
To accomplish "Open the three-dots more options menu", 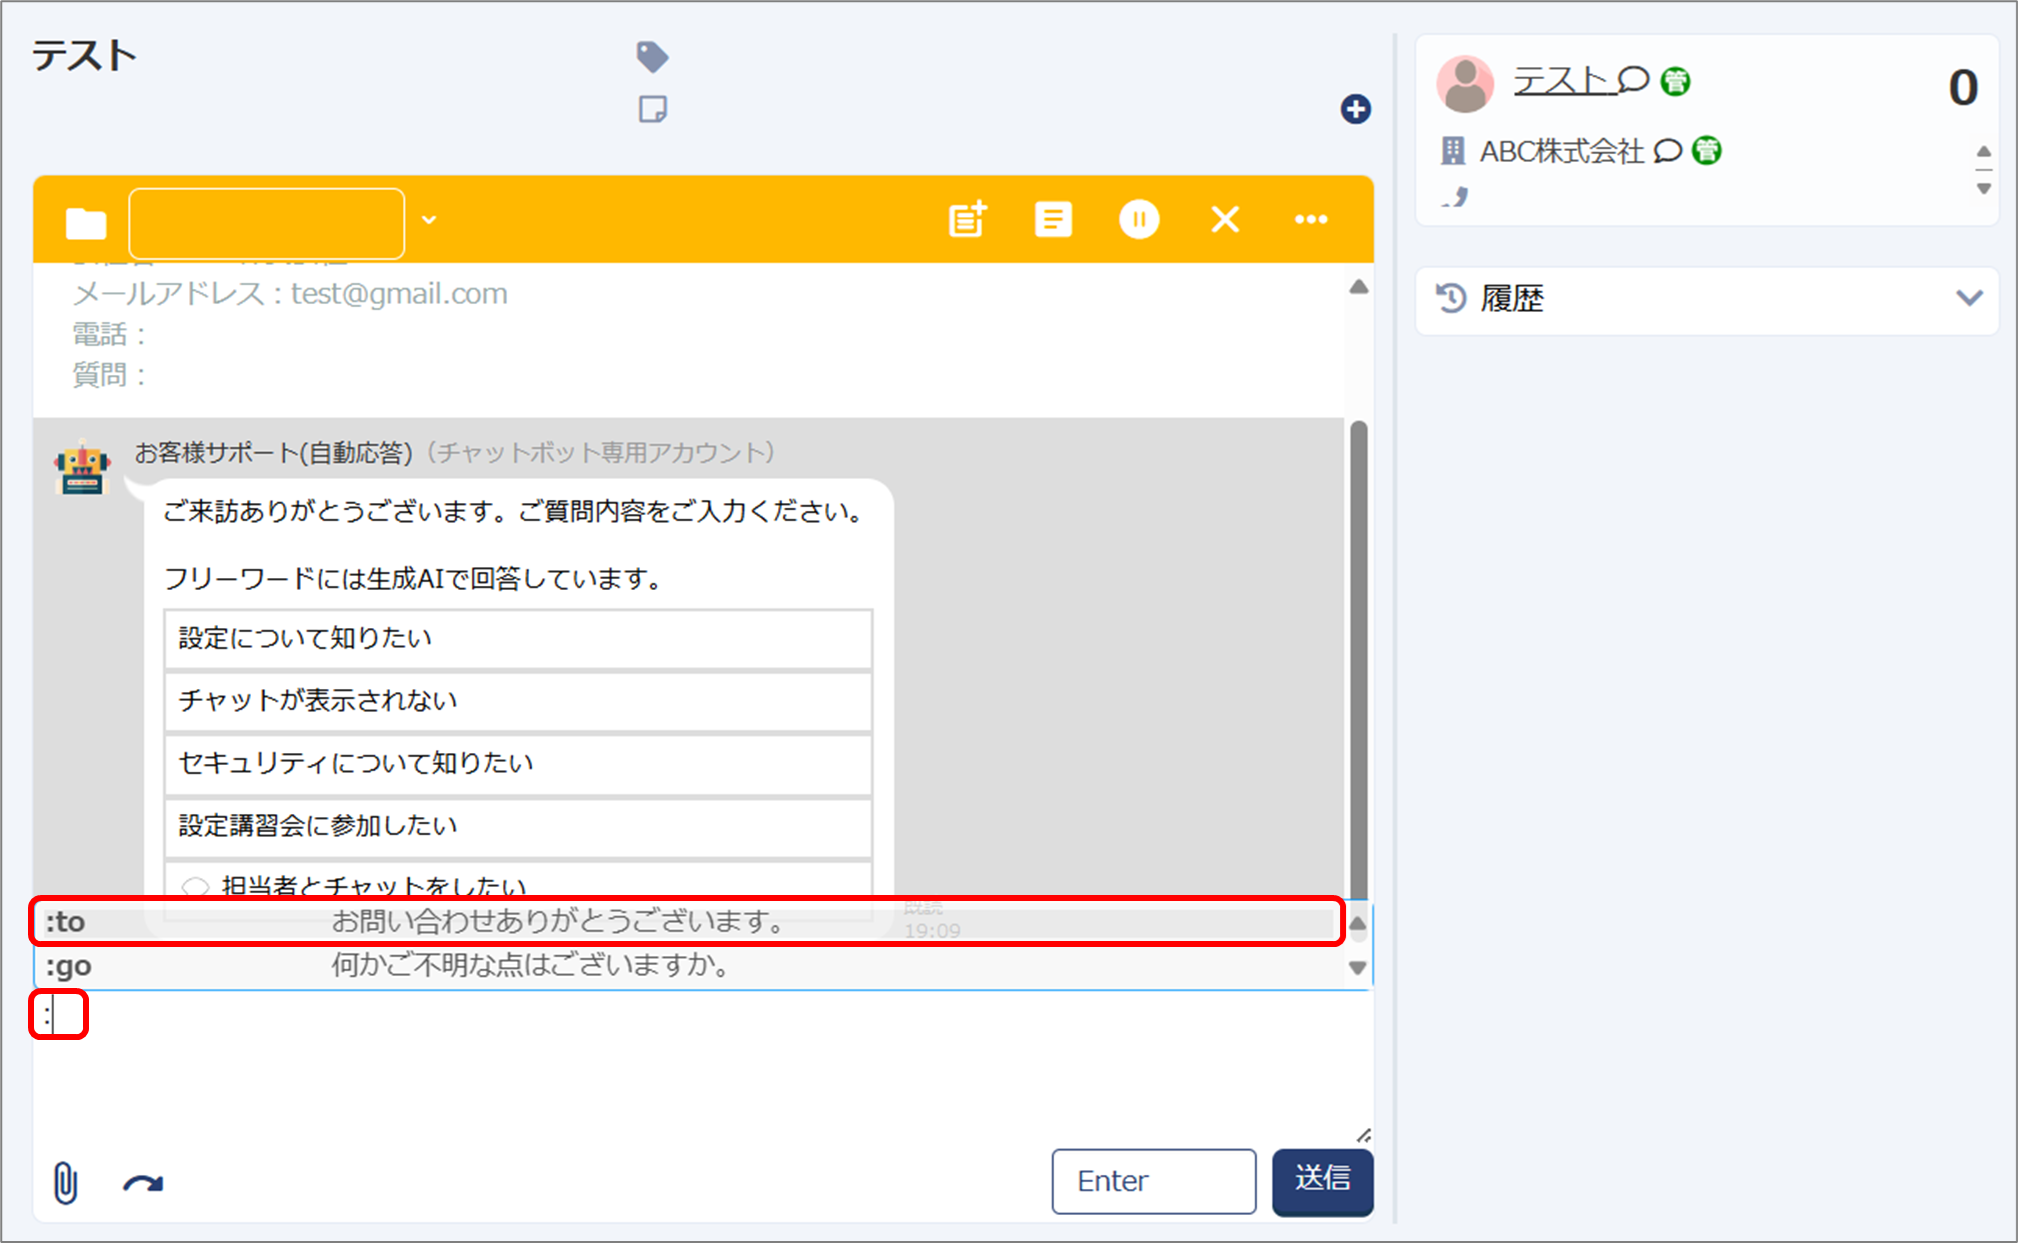I will point(1311,219).
